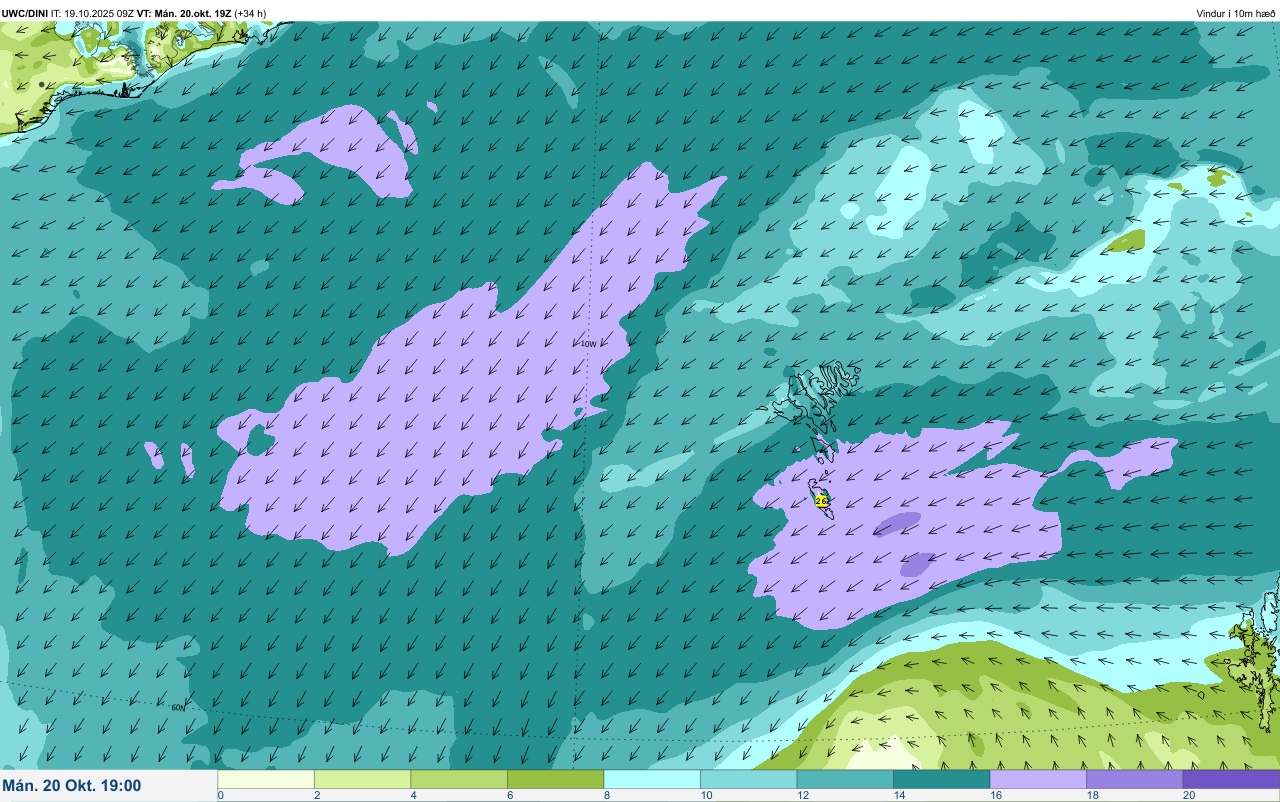Click the 'UWC/DINI IT: 19.10.2025 09Z' header text
Screen dimensions: 1280x802
point(68,13)
